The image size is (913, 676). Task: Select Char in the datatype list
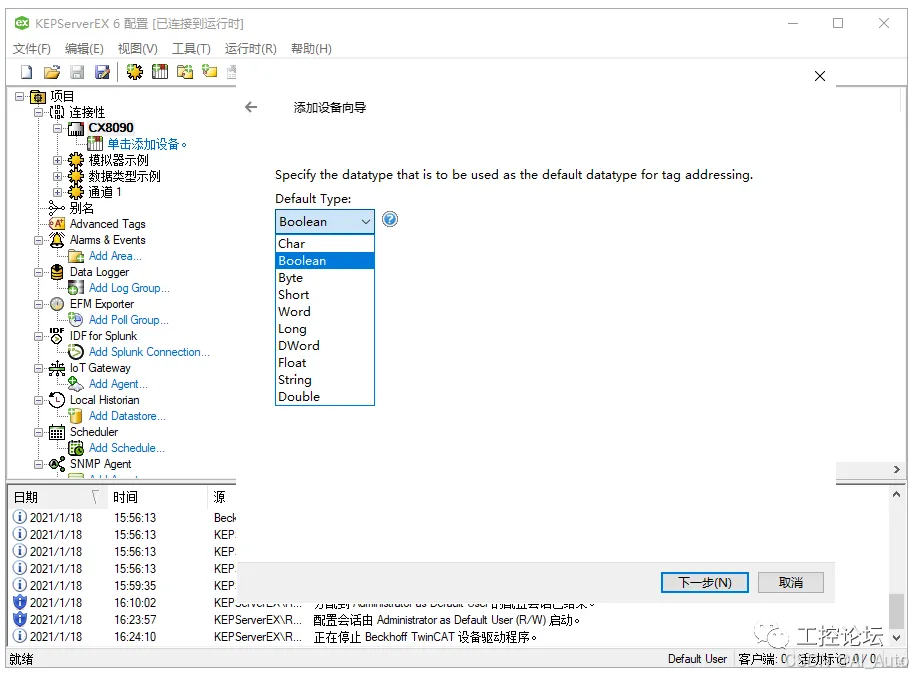pyautogui.click(x=325, y=243)
